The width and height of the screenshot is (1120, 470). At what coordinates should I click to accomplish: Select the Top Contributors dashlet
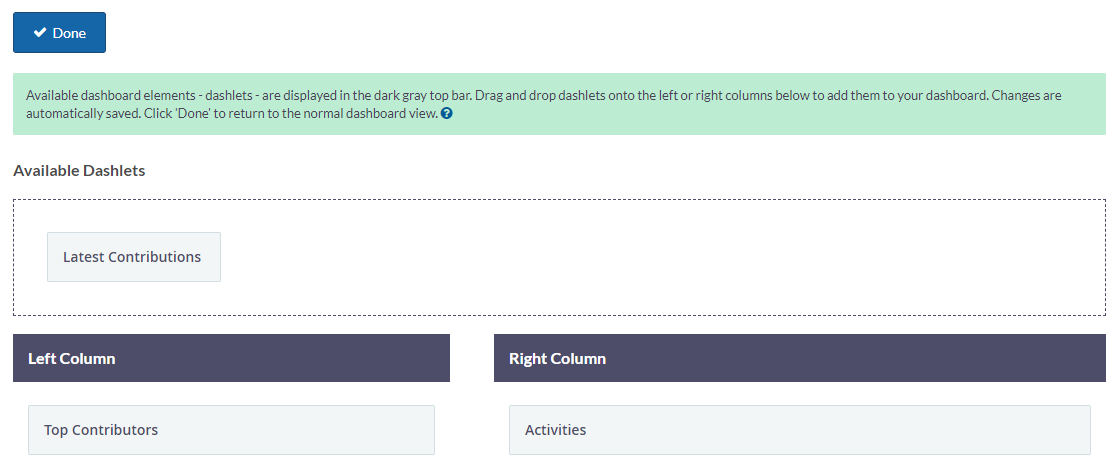(x=231, y=430)
